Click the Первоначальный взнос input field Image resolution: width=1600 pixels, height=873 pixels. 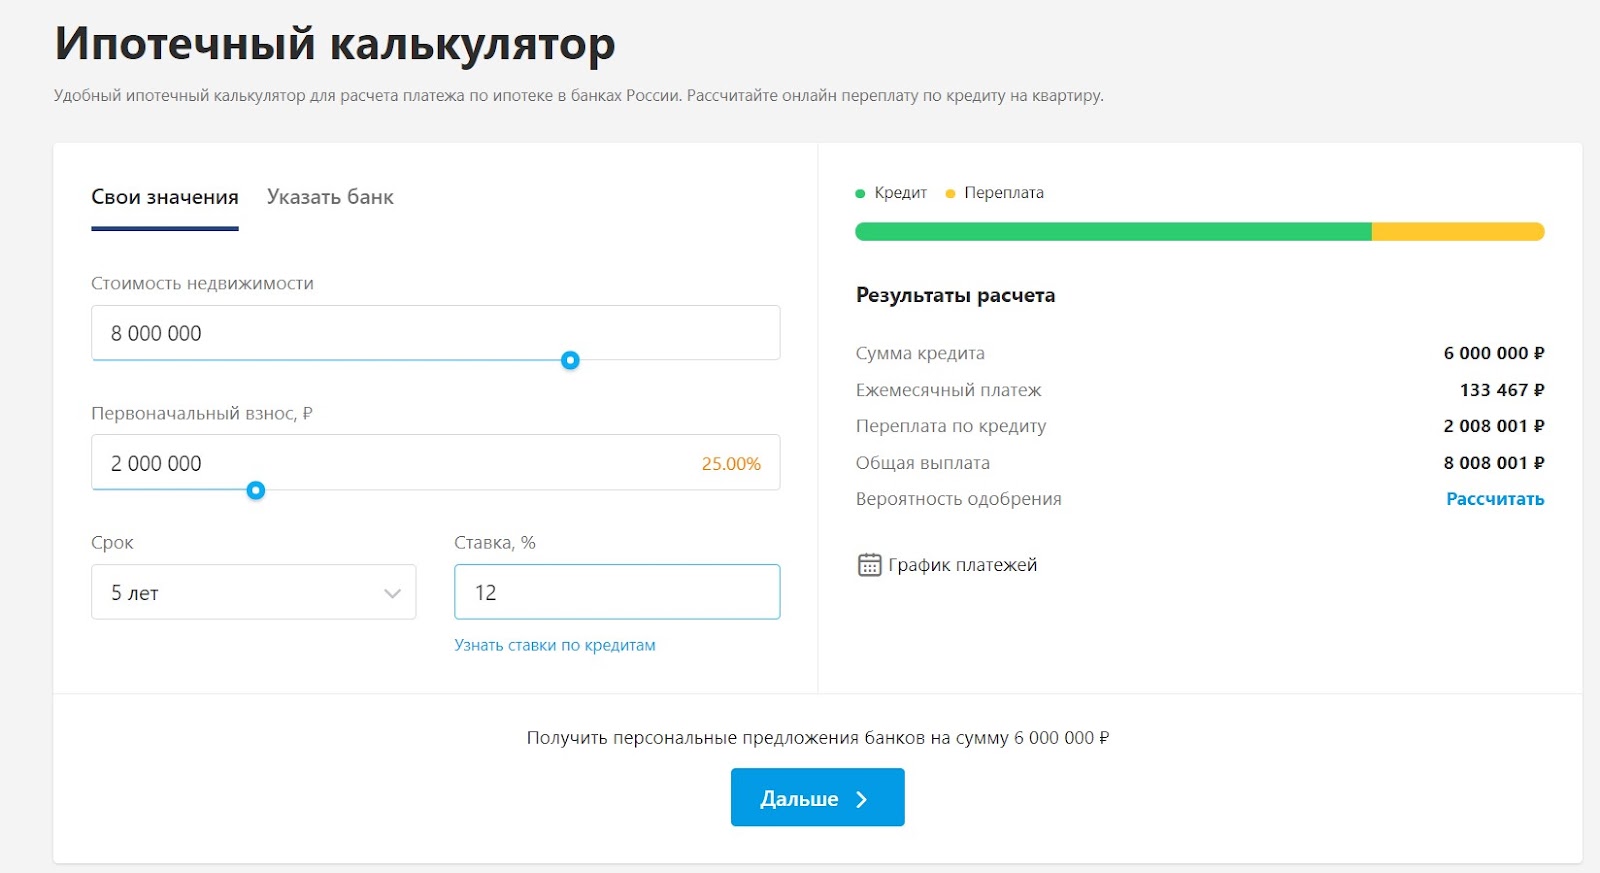436,463
